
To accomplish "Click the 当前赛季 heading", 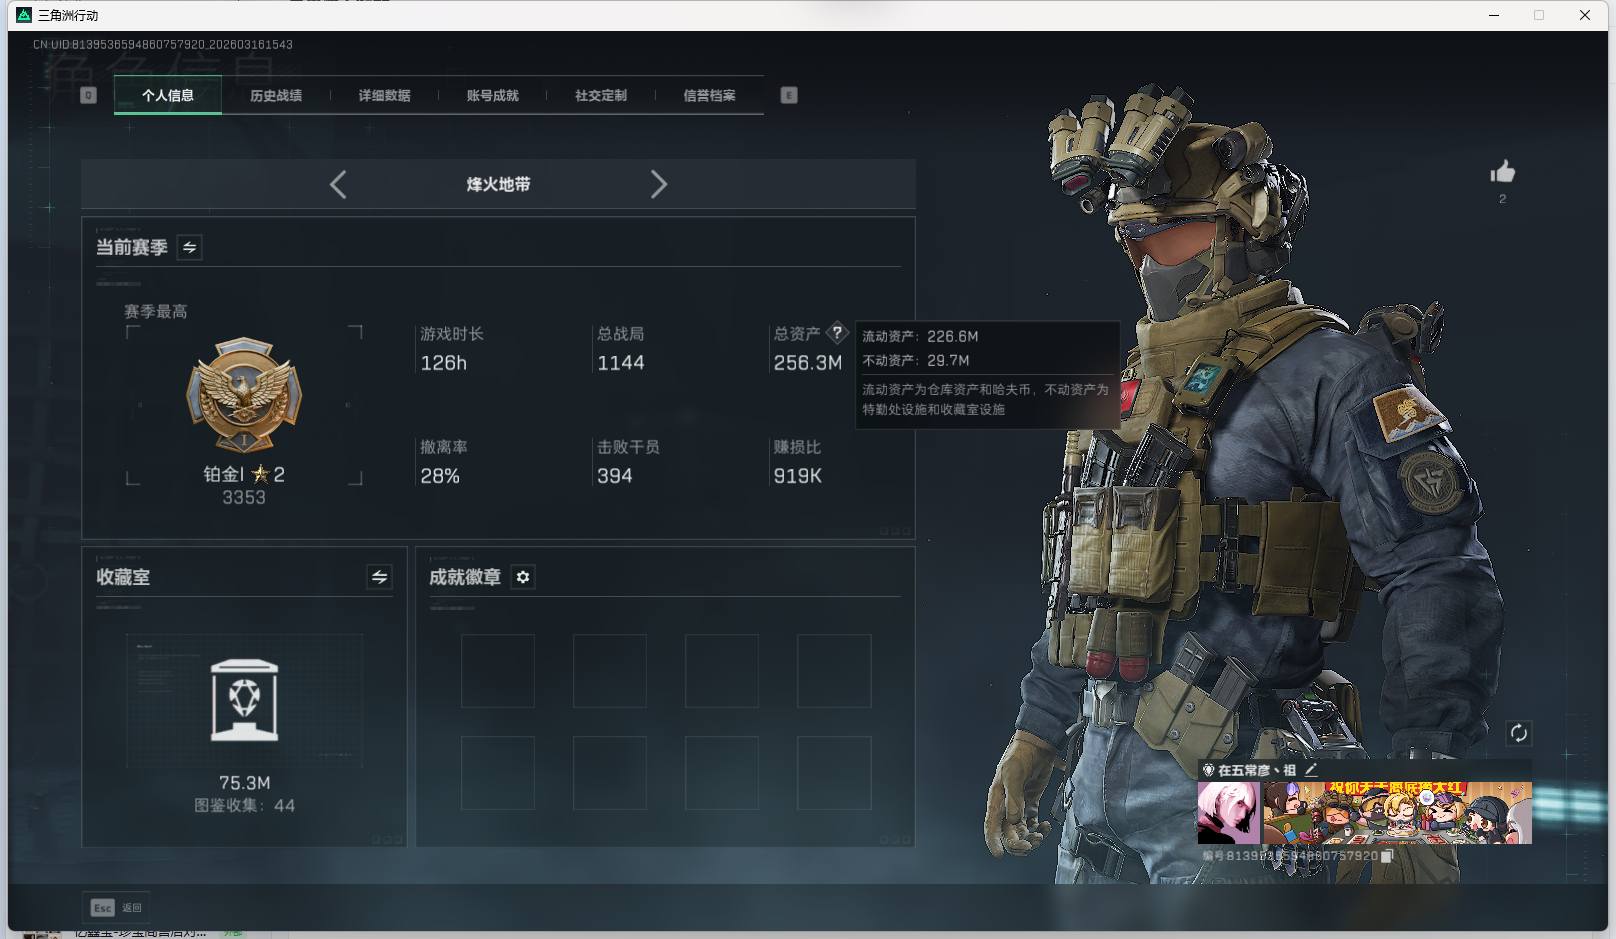I will (x=132, y=247).
